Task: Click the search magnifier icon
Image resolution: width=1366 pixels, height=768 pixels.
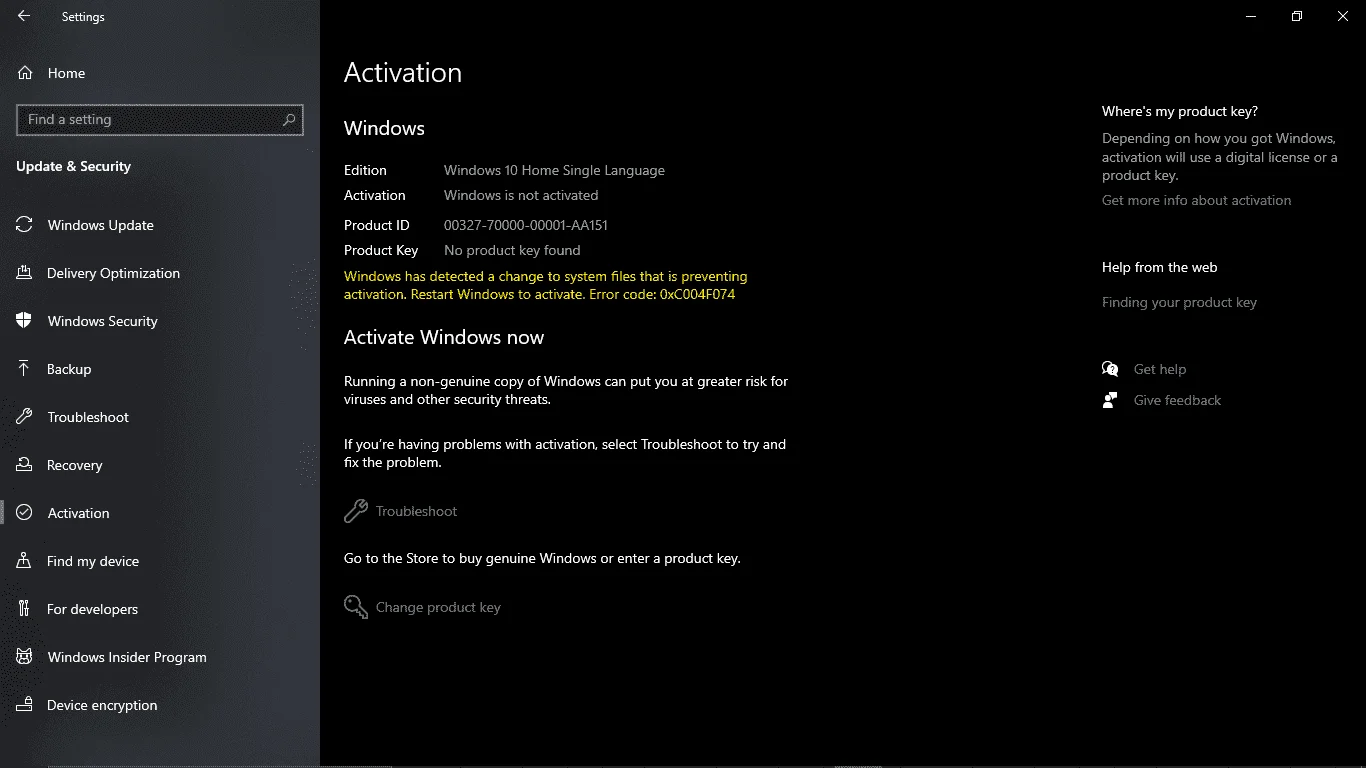Action: coord(289,119)
